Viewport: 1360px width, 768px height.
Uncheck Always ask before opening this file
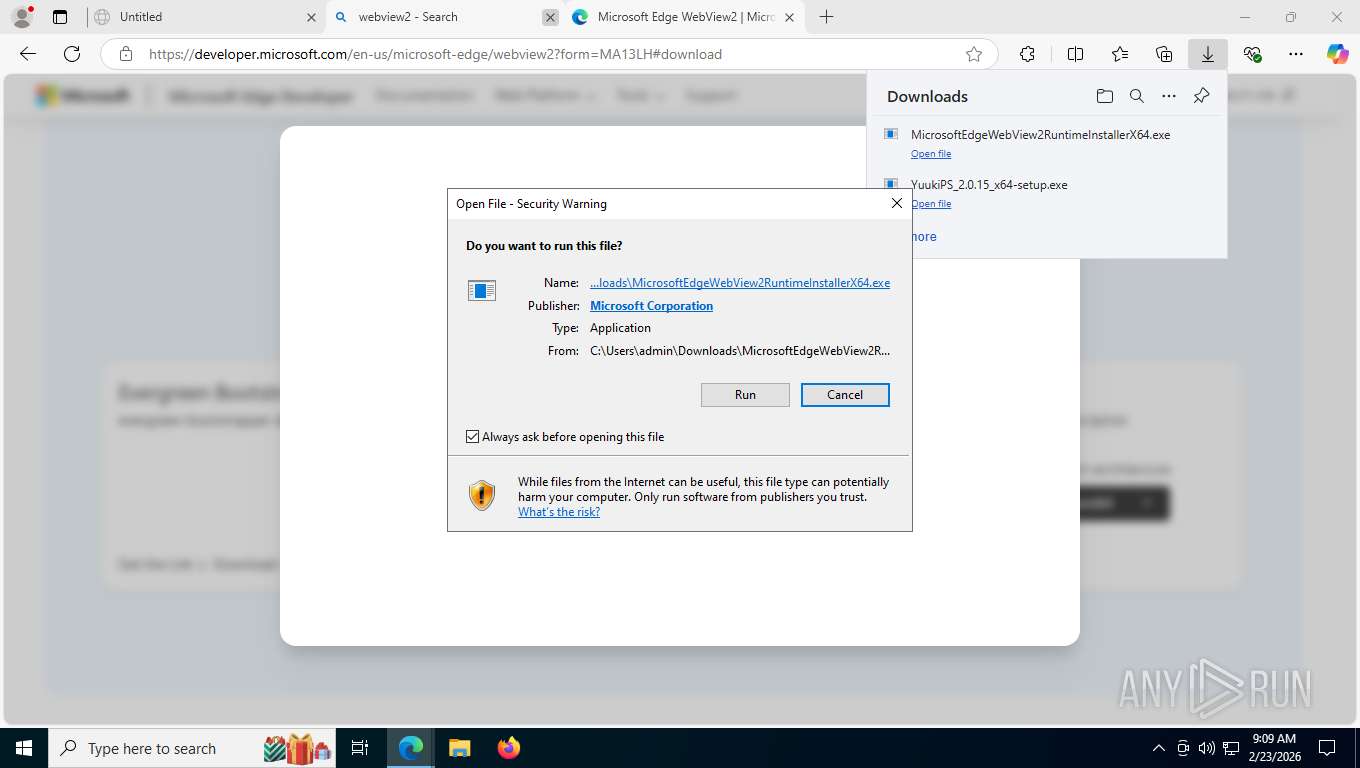coord(473,437)
